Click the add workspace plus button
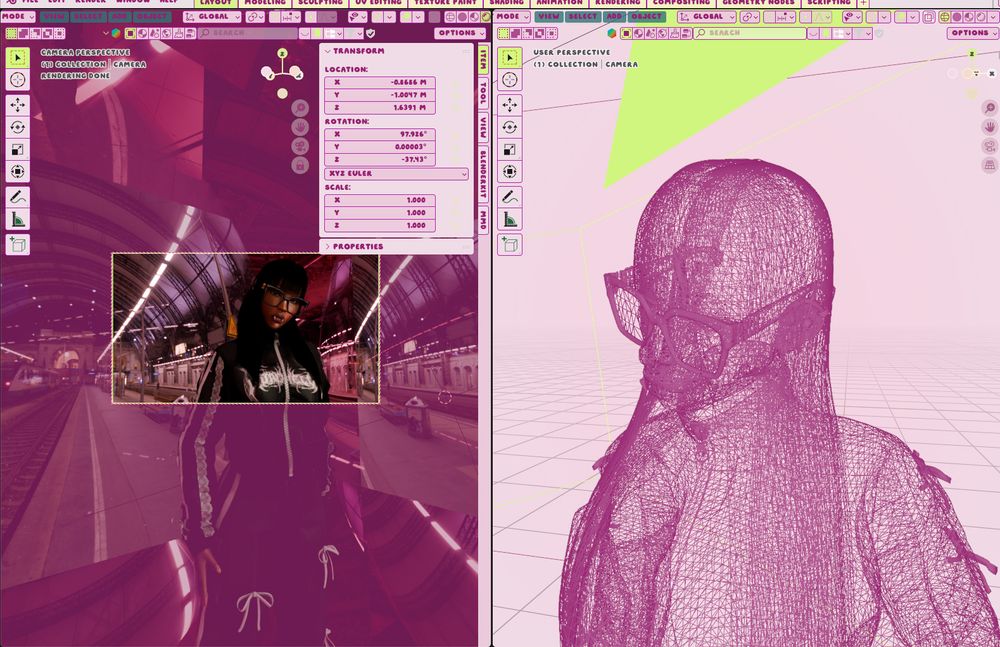This screenshot has width=1000, height=647. pyautogui.click(x=863, y=3)
